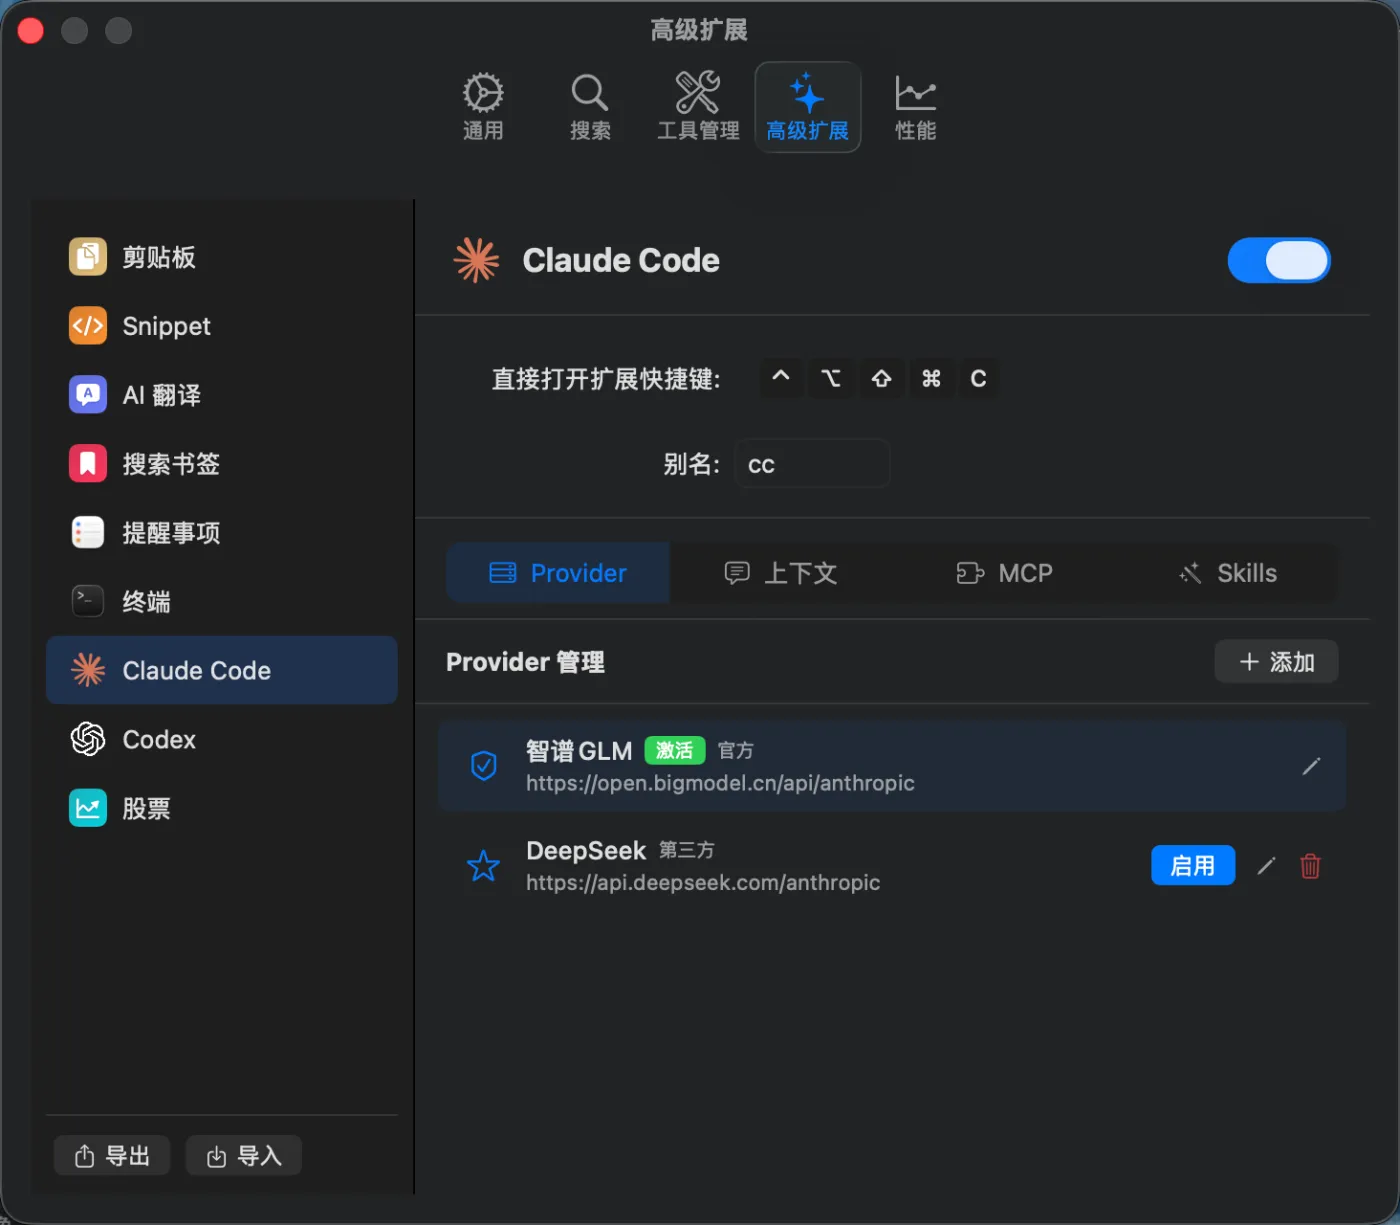Click the Command key shortcut symbol
Screen dimensions: 1400x1225
[x=931, y=378]
